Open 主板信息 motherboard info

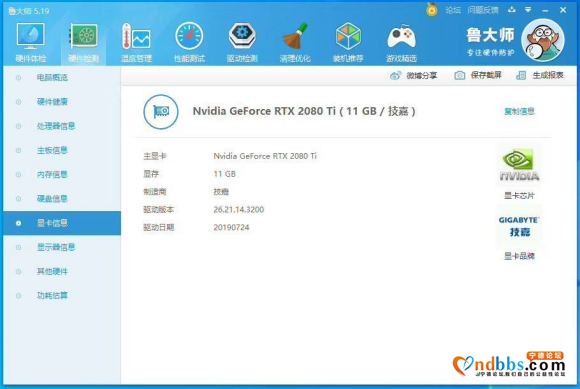(52, 150)
